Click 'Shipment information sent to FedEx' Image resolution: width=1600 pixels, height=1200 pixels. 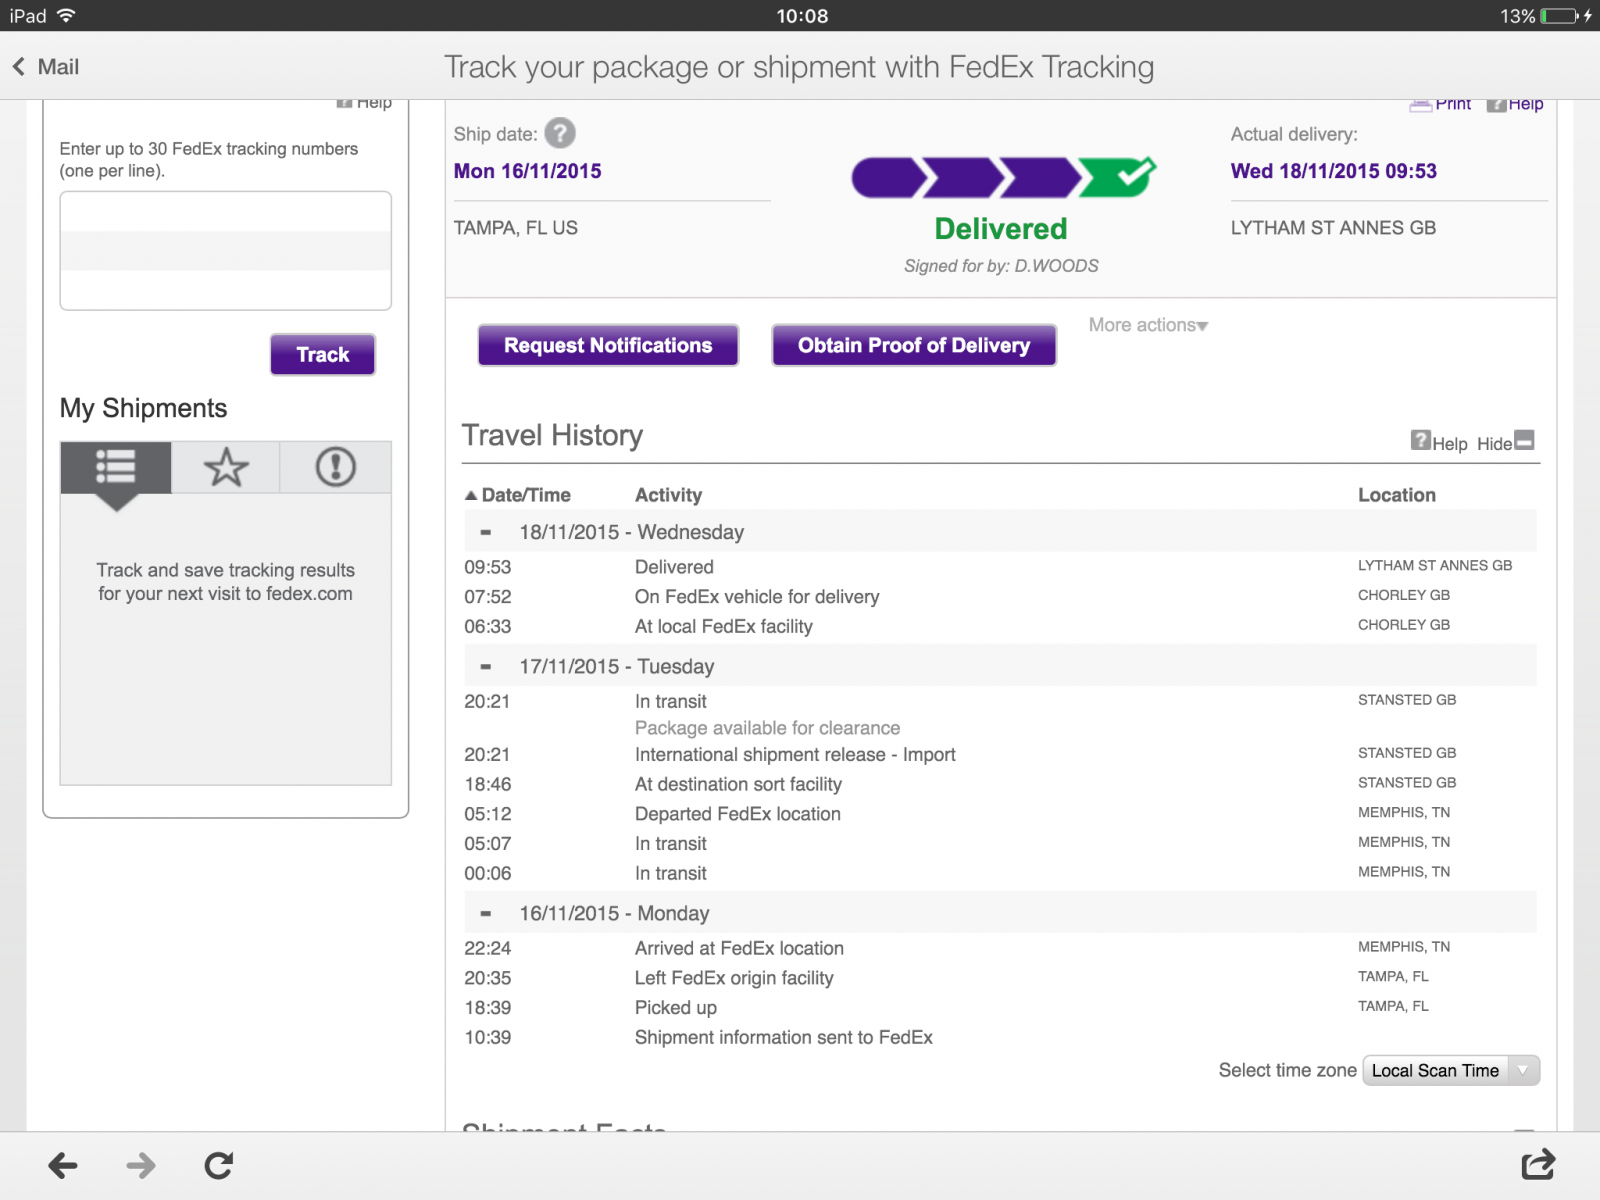784,1038
